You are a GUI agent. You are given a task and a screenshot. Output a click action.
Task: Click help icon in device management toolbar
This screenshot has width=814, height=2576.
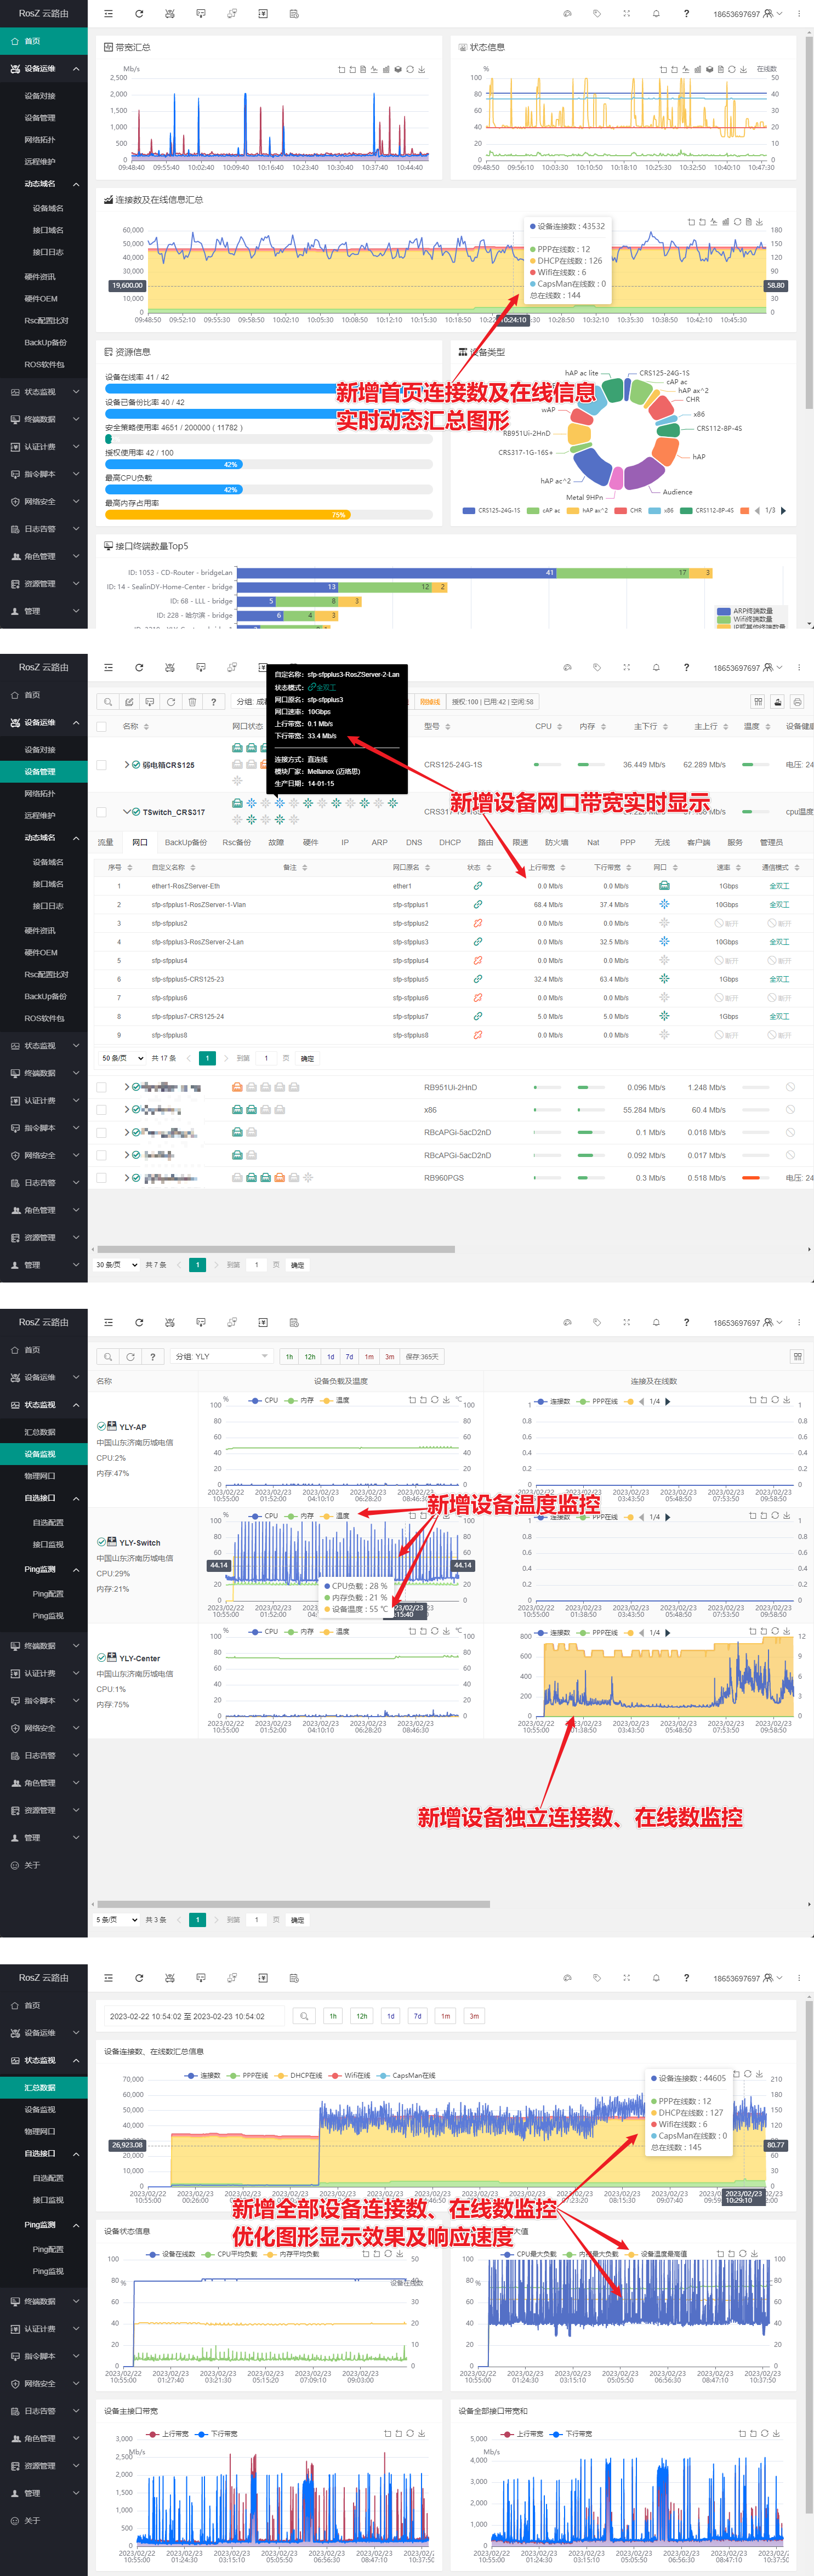pos(213,702)
